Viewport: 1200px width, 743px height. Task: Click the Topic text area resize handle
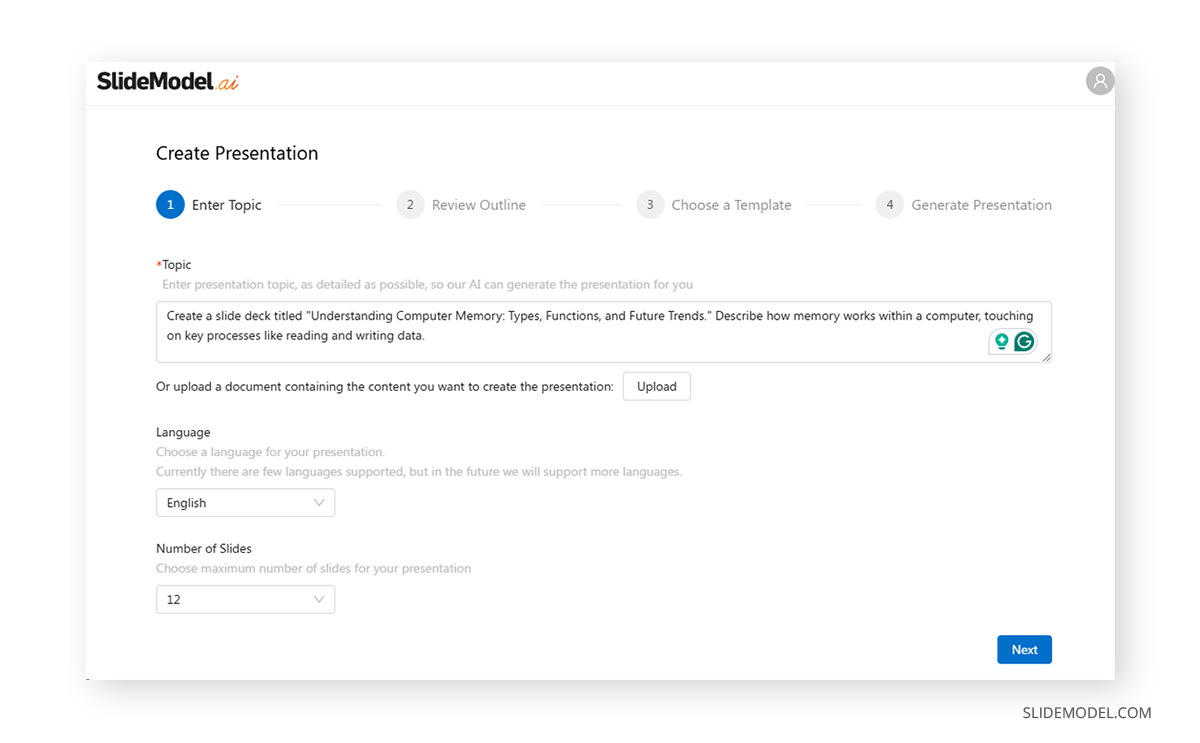click(1046, 357)
